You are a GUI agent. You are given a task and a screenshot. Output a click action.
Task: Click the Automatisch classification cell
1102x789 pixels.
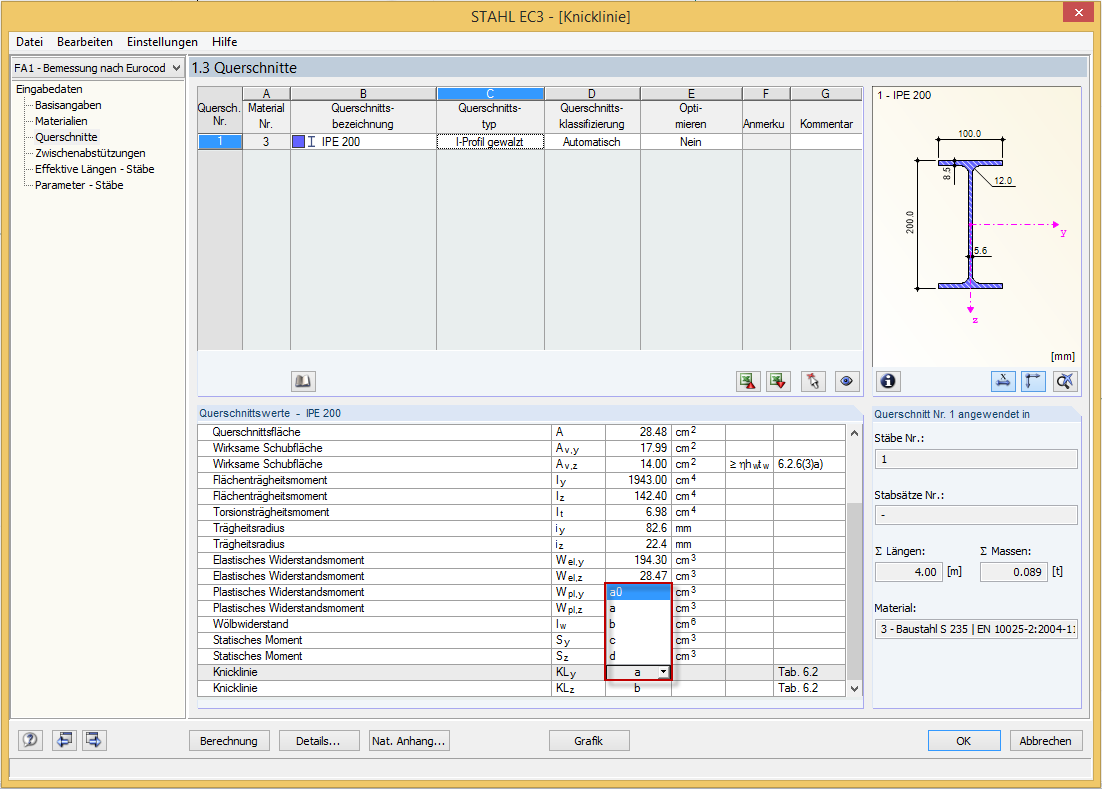click(x=592, y=142)
